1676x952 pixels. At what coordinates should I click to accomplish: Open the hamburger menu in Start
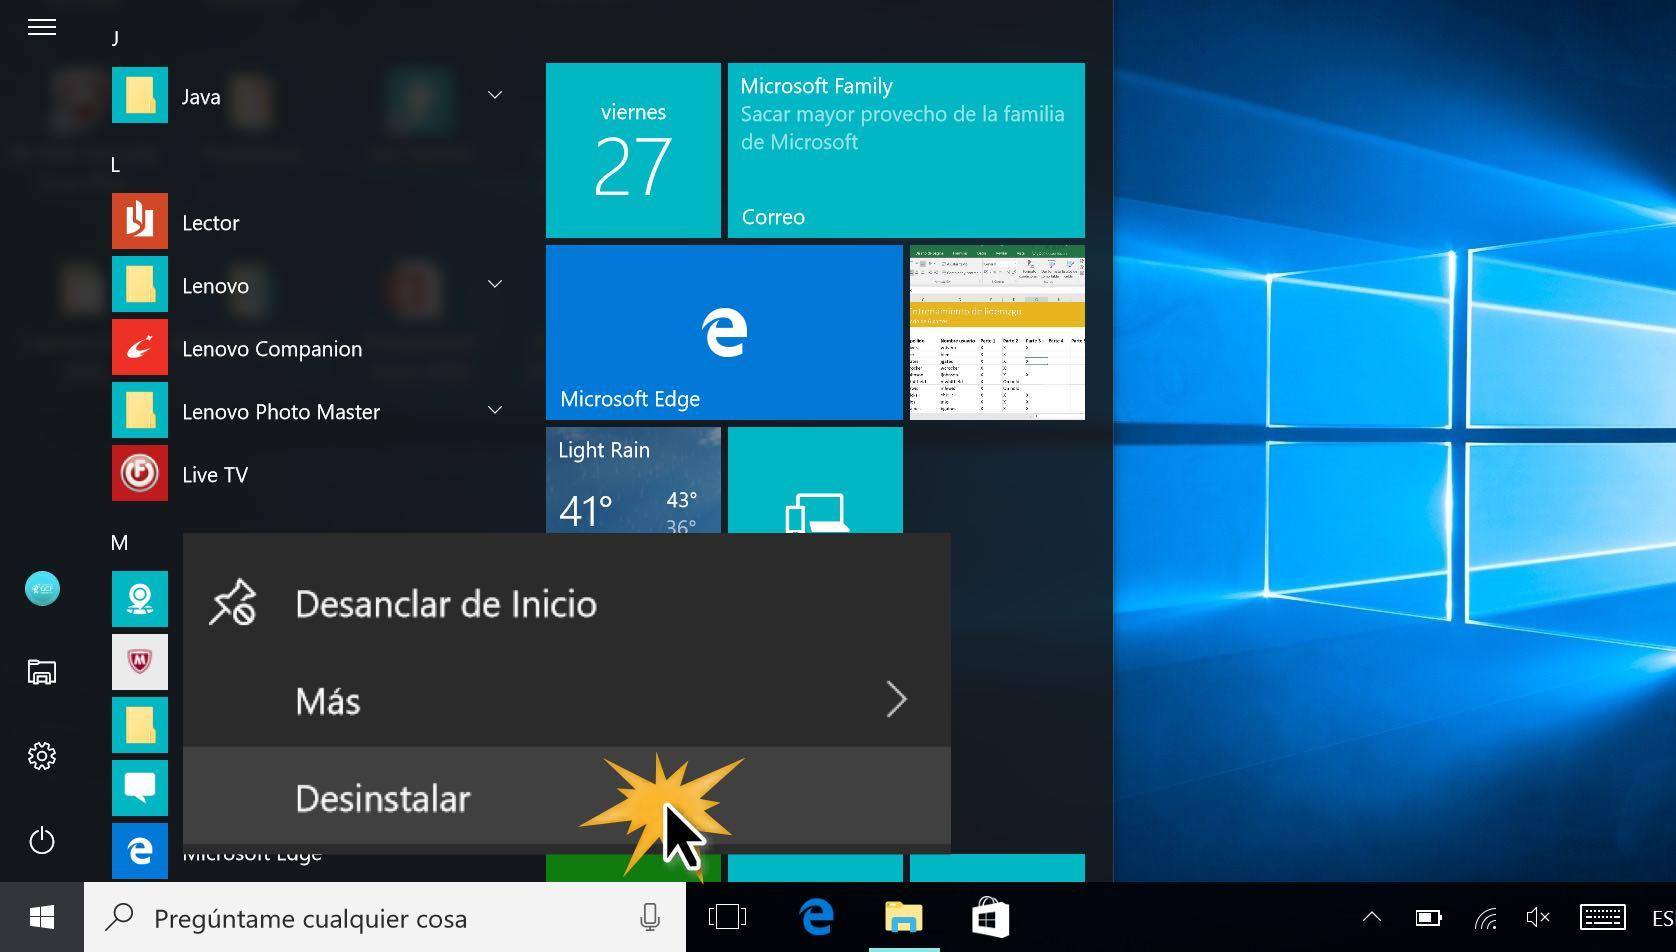tap(42, 27)
